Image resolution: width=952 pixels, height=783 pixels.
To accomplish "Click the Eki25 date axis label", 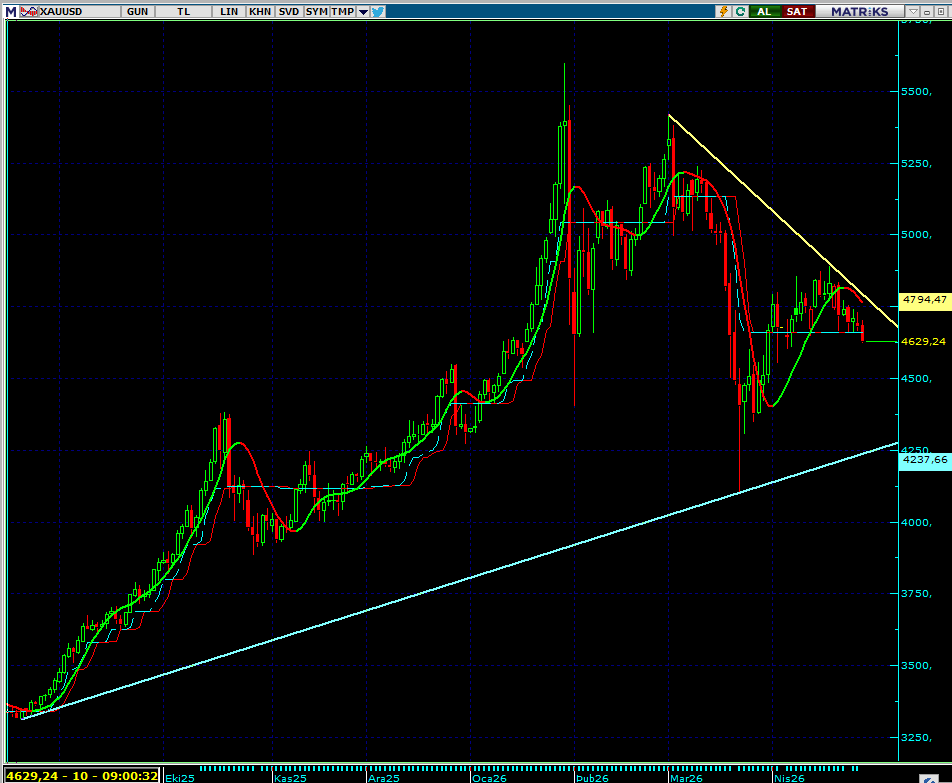I will [180, 778].
